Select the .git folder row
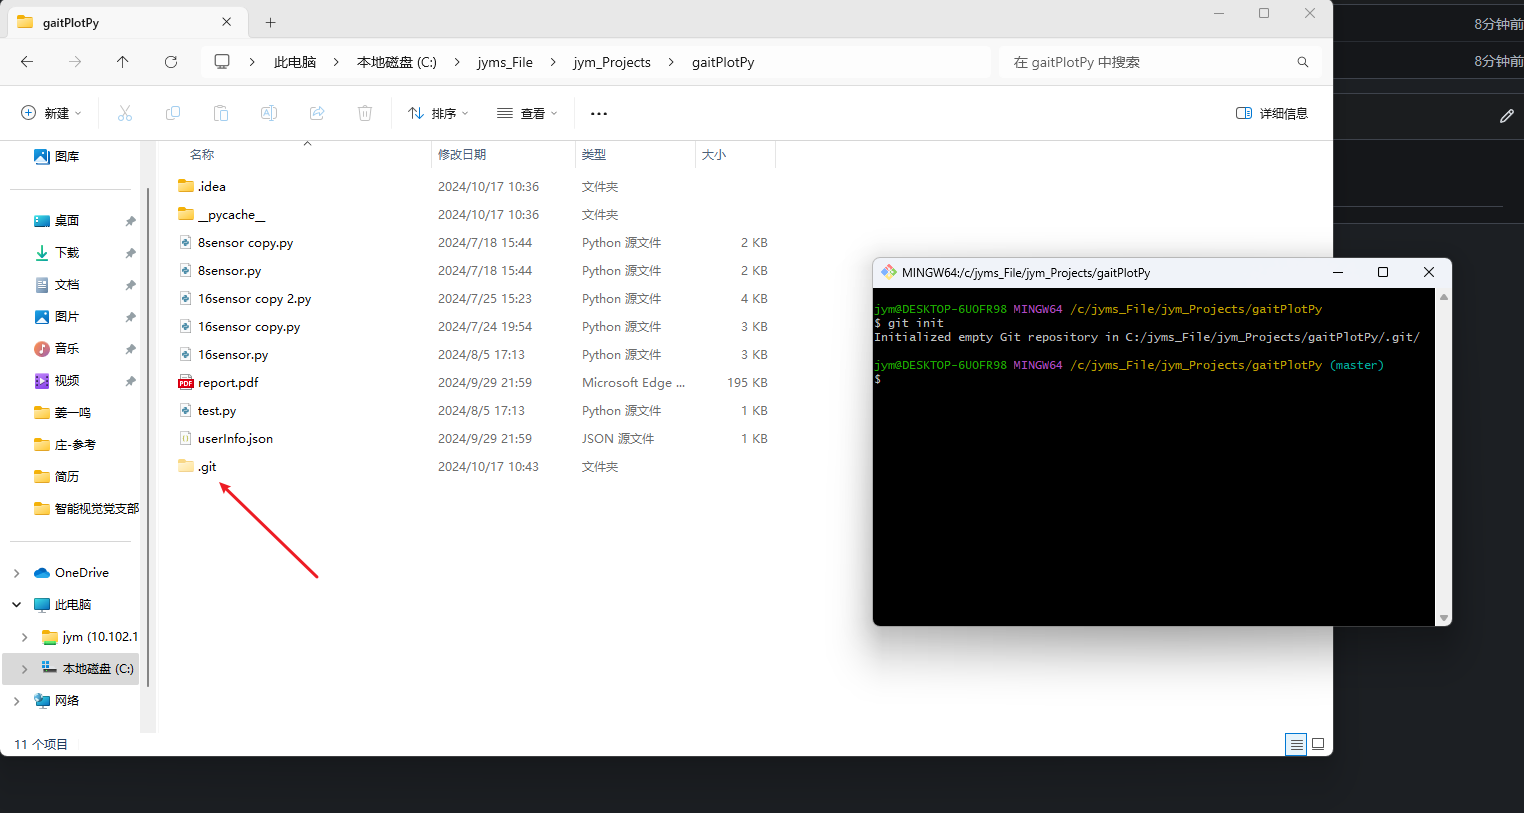Viewport: 1524px width, 813px height. (x=475, y=467)
